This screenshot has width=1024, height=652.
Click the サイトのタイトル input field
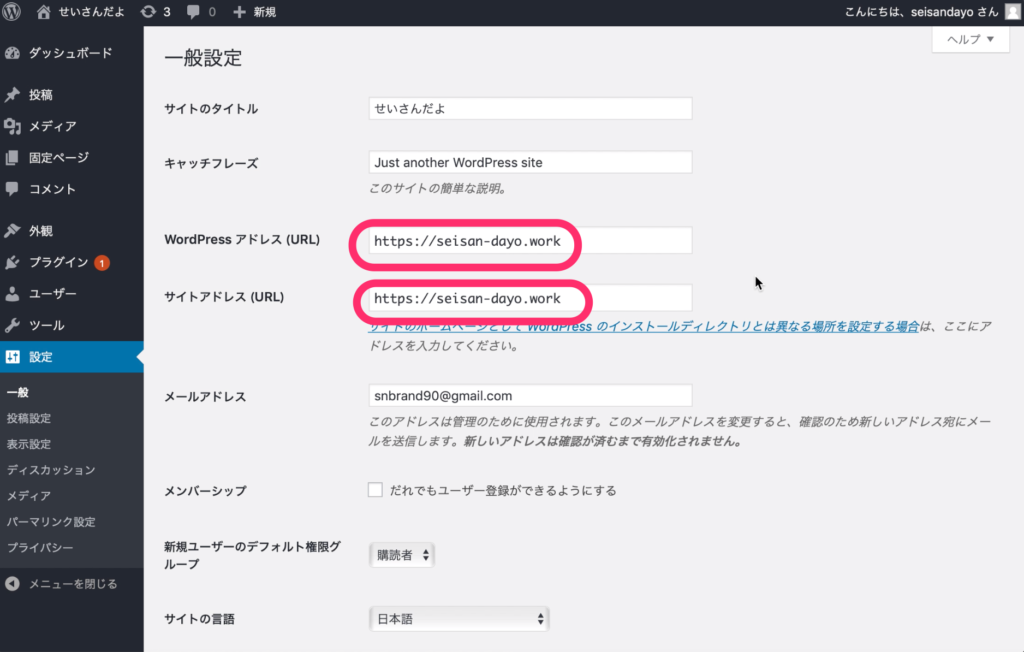[530, 108]
